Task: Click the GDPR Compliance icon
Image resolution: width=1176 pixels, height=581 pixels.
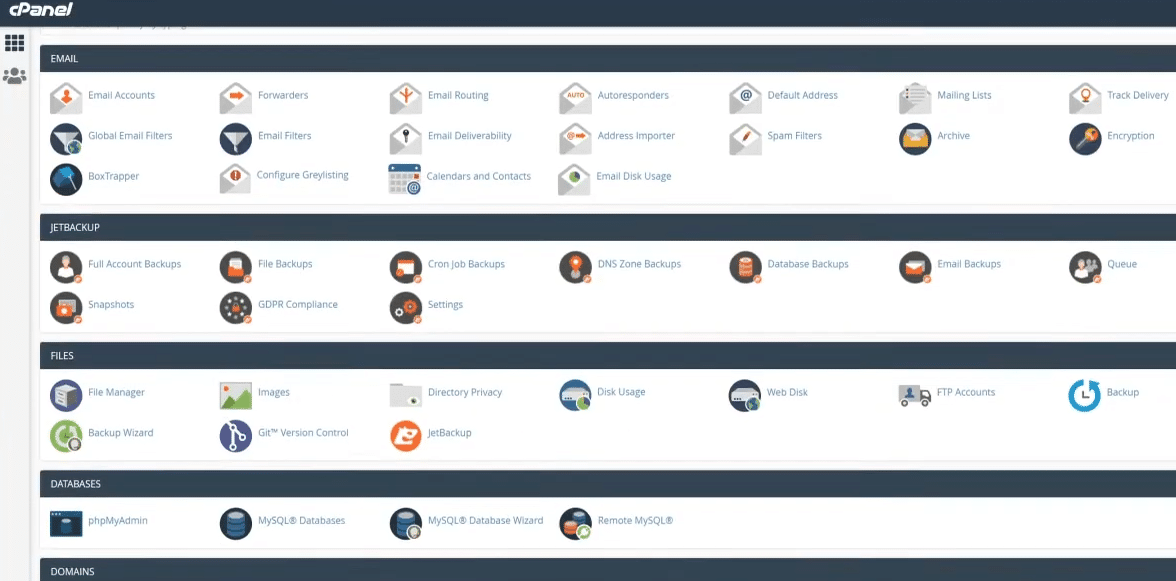Action: coord(236,307)
